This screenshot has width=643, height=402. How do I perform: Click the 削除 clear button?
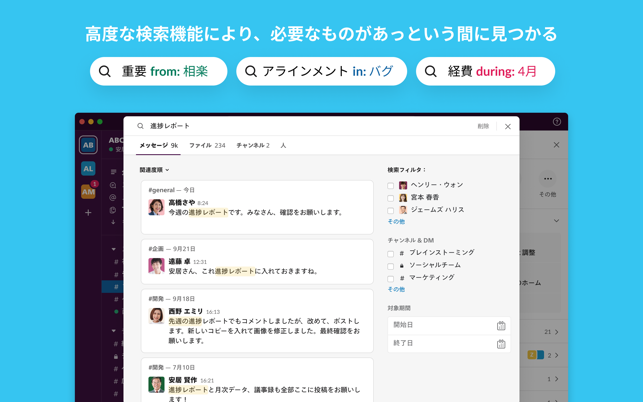[x=483, y=127]
